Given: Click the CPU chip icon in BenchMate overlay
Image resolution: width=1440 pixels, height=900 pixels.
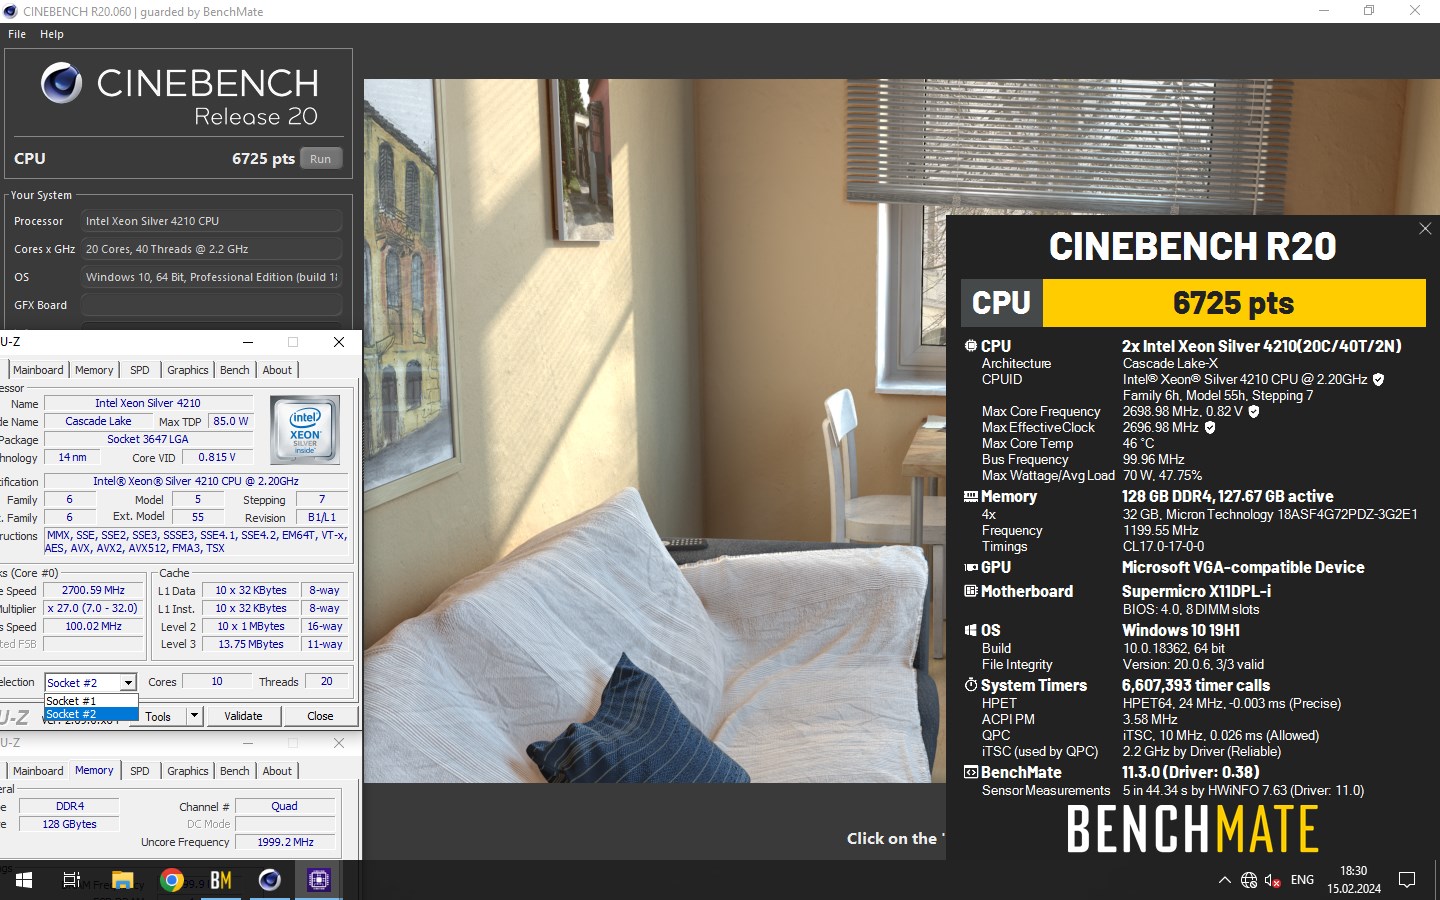Looking at the screenshot, I should pyautogui.click(x=970, y=346).
